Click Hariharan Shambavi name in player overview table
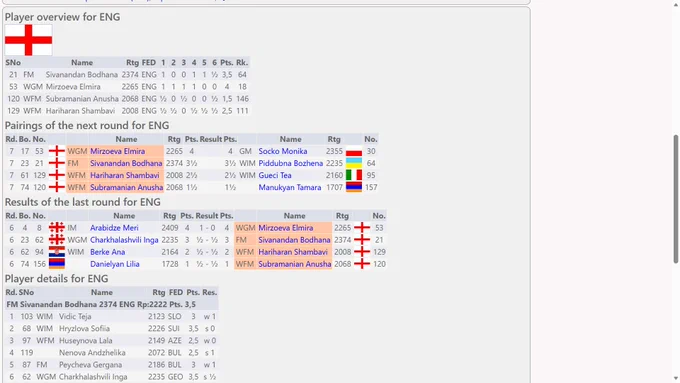 [80, 111]
